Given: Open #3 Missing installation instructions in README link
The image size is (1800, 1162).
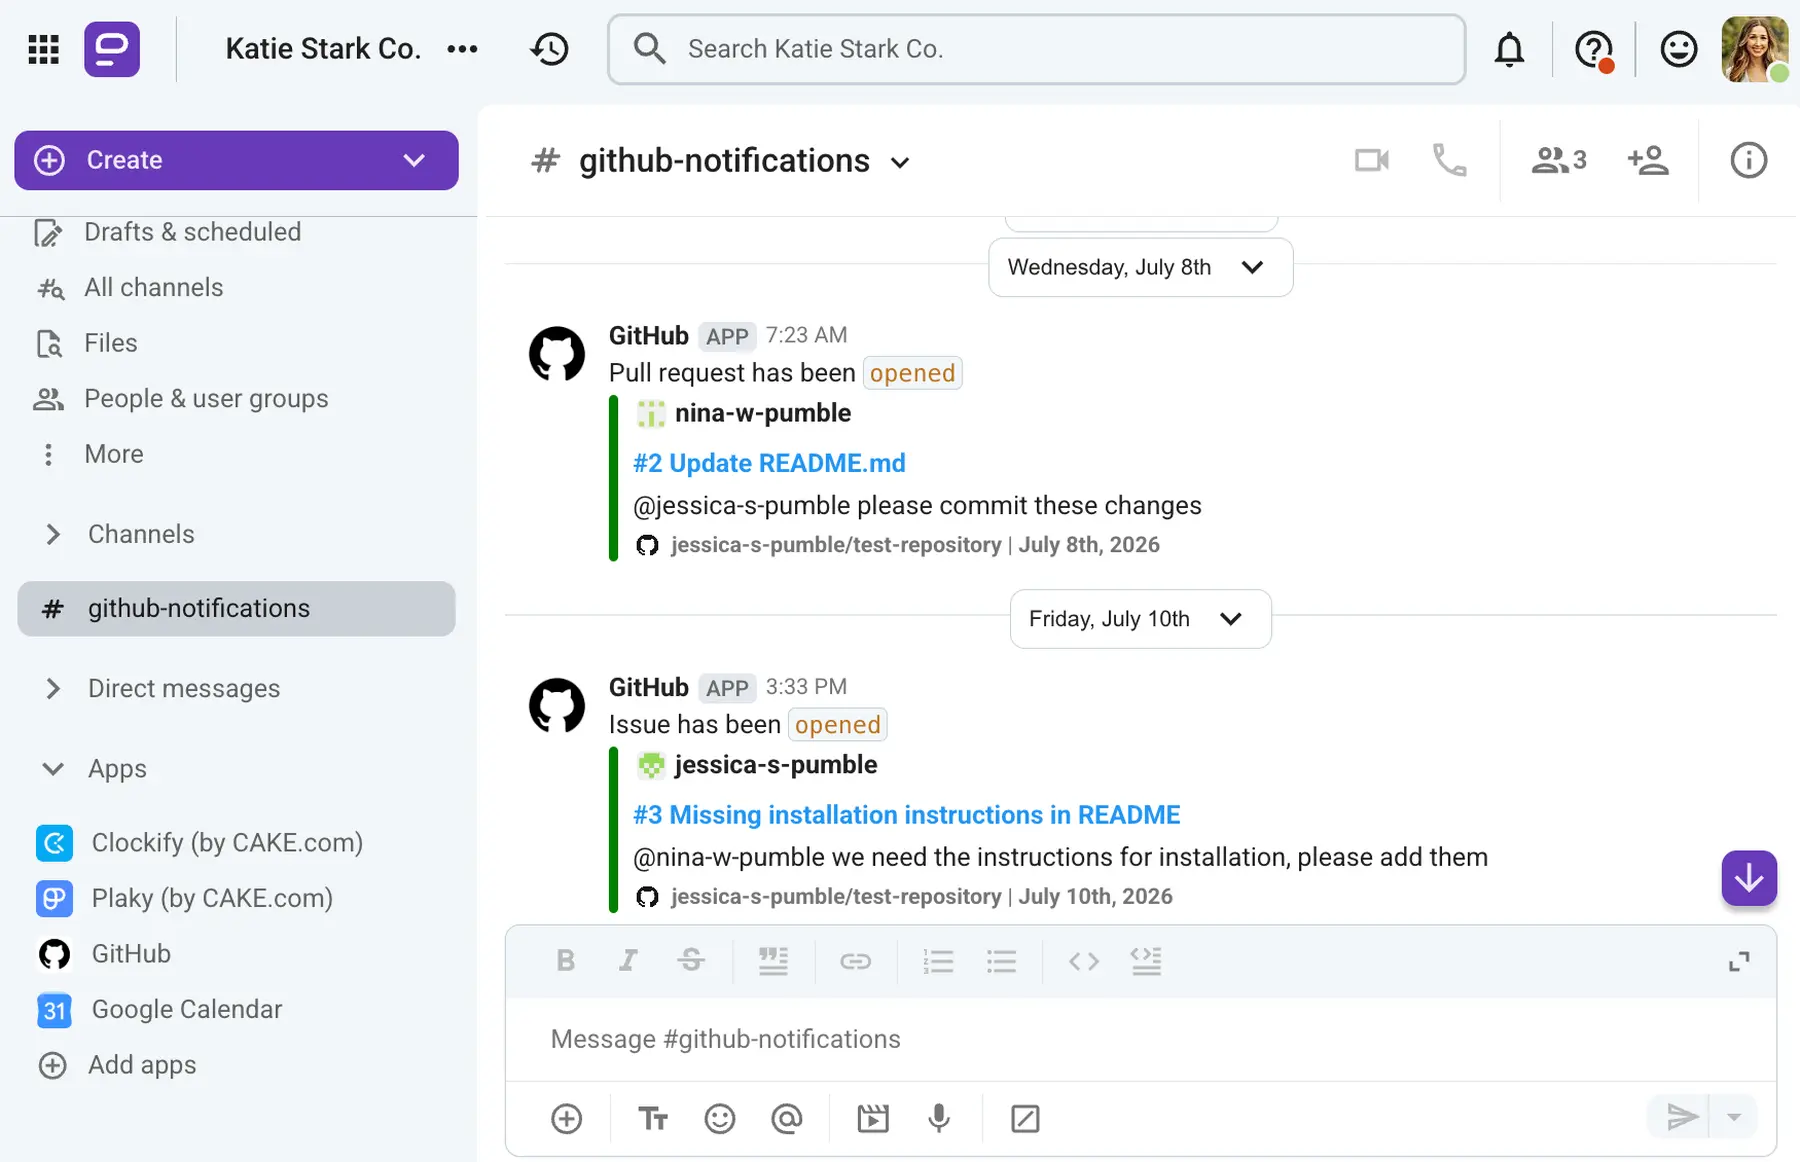Looking at the screenshot, I should tap(906, 815).
